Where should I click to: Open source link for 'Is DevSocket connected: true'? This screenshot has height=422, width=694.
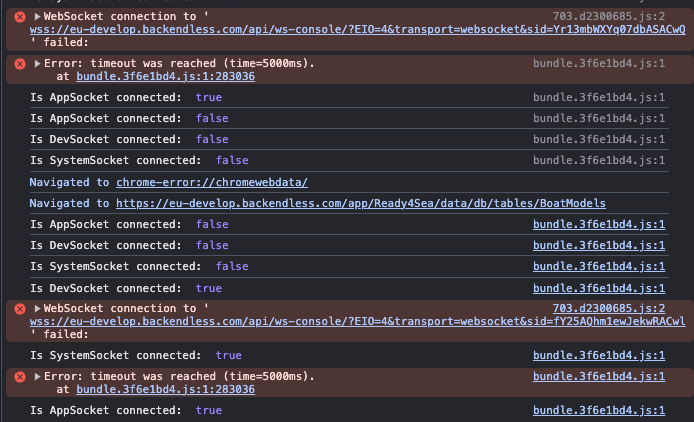pos(598,288)
